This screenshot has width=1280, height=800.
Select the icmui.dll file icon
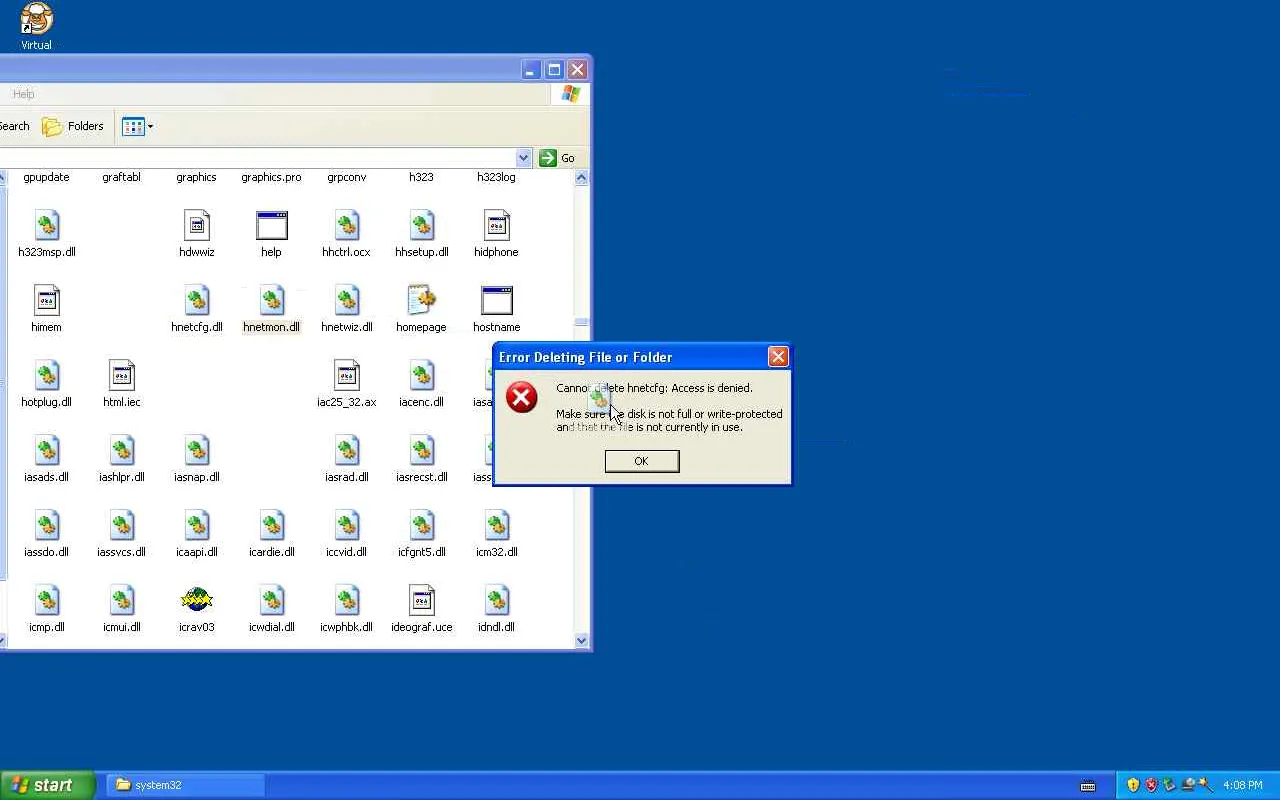pyautogui.click(x=122, y=600)
